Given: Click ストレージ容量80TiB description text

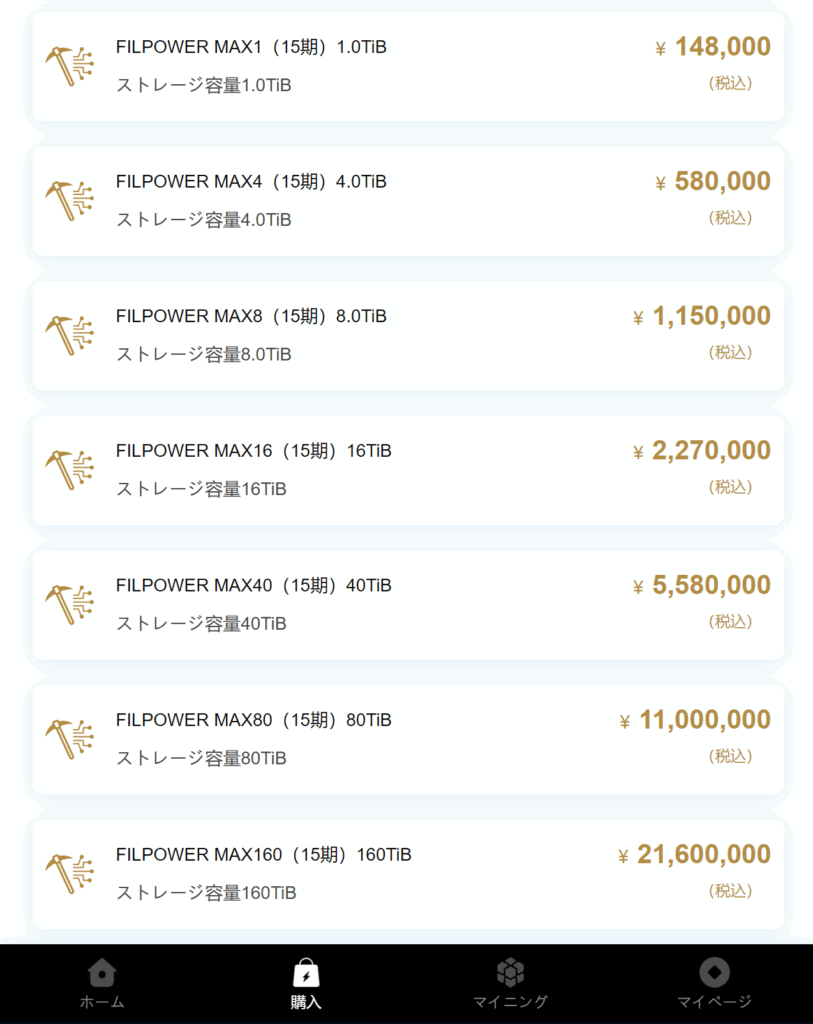Looking at the screenshot, I should [x=201, y=759].
